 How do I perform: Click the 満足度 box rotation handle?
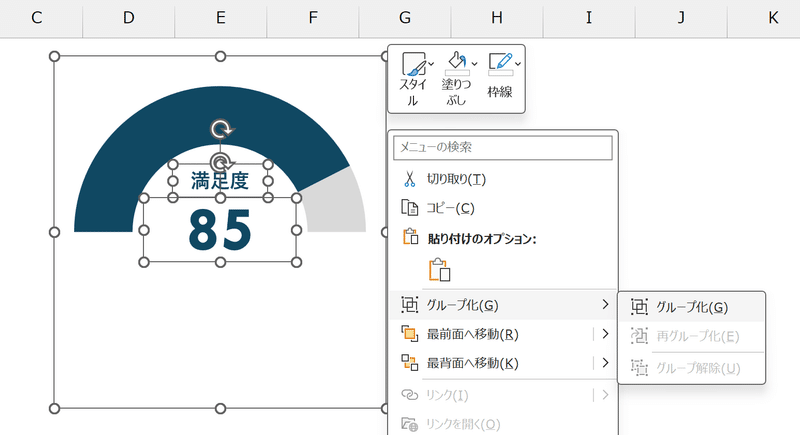221,163
